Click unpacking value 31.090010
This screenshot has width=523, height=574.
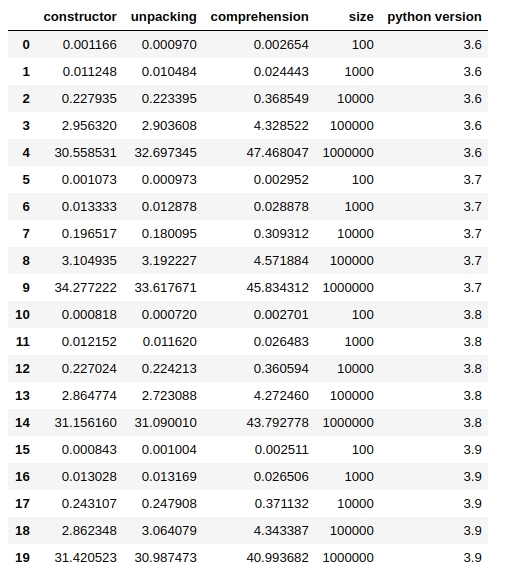click(x=165, y=423)
